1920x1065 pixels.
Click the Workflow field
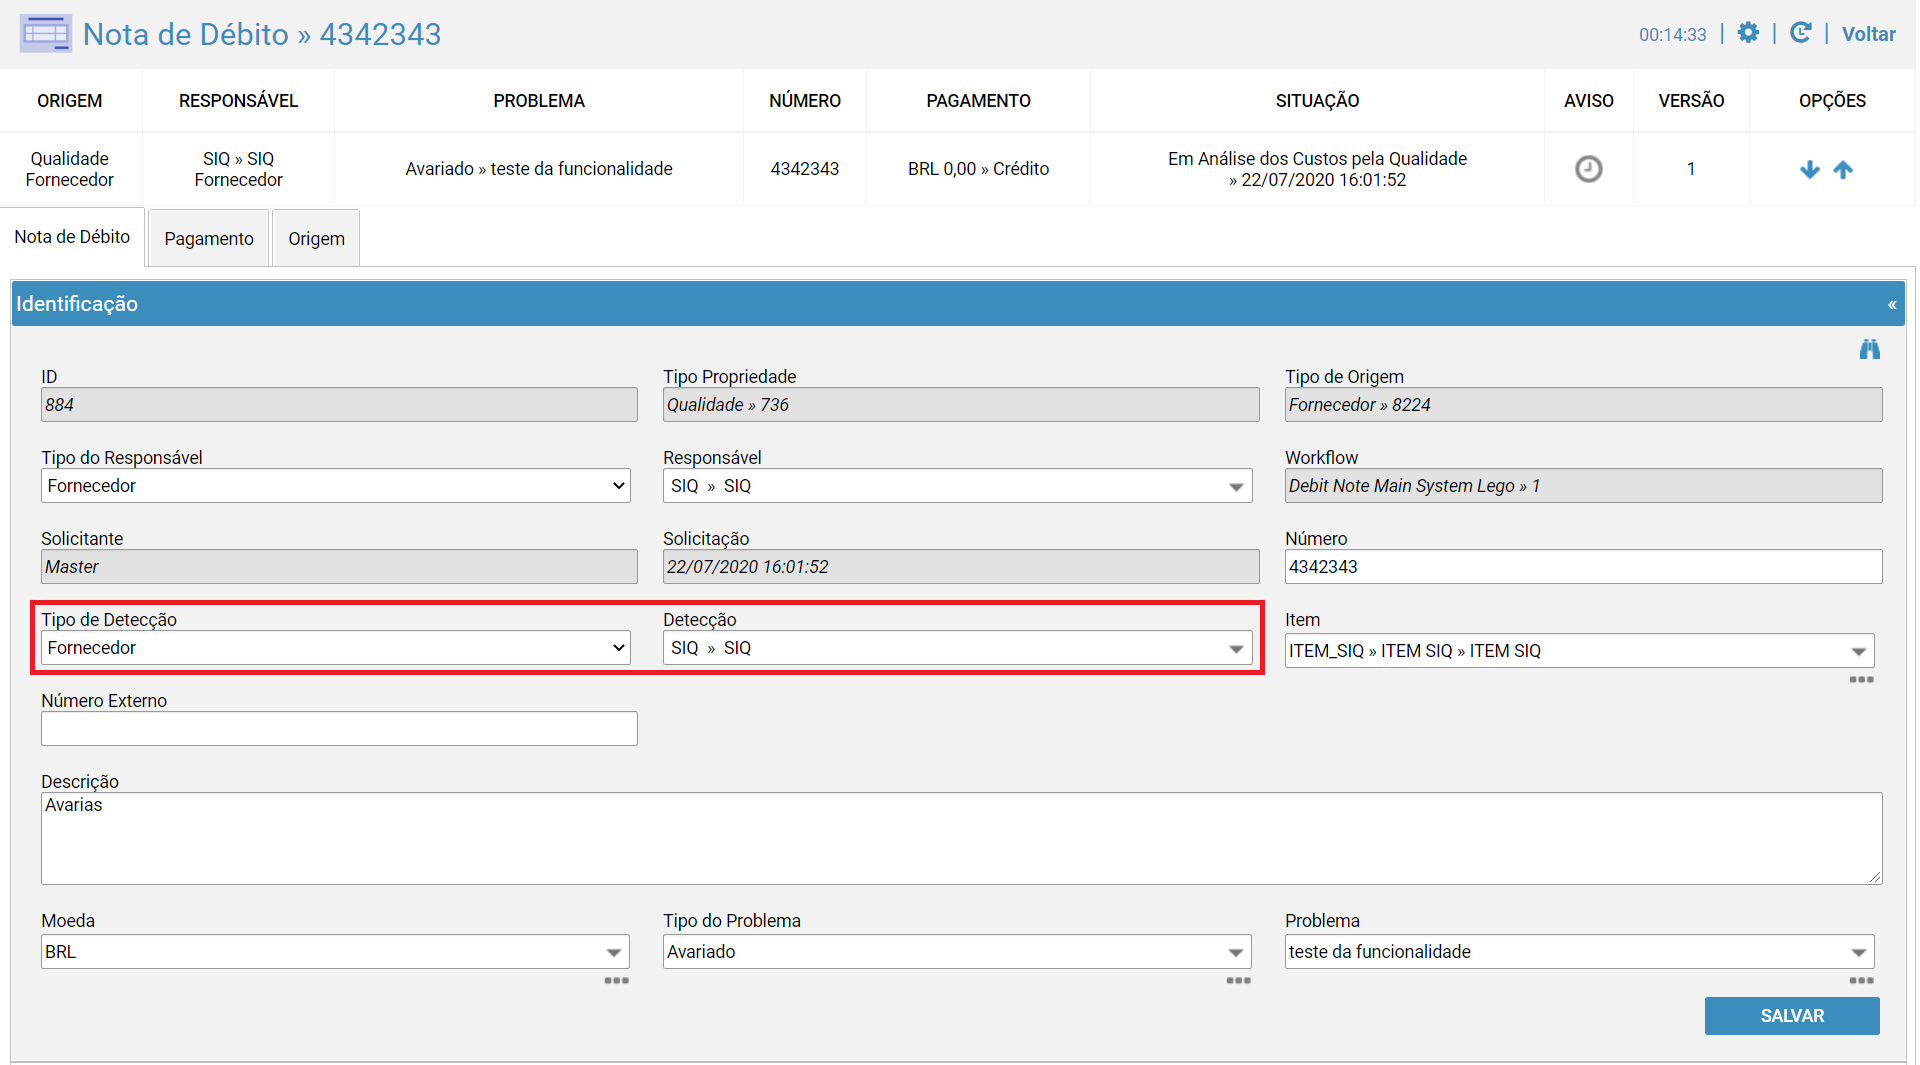[1583, 486]
